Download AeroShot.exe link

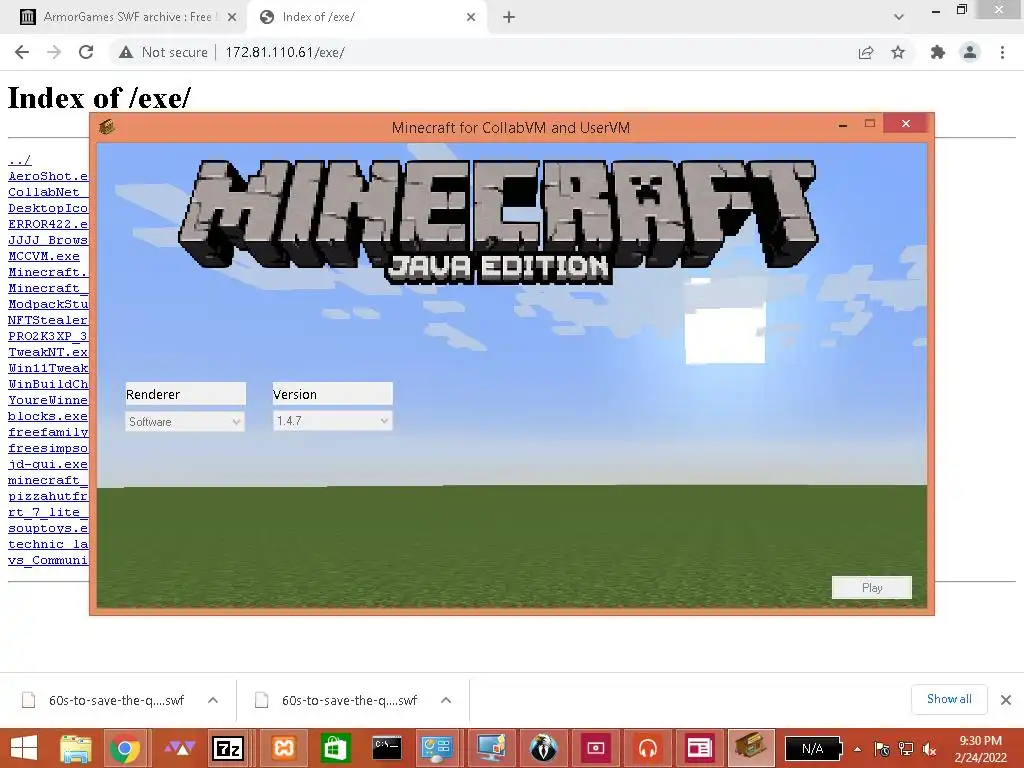(x=48, y=176)
